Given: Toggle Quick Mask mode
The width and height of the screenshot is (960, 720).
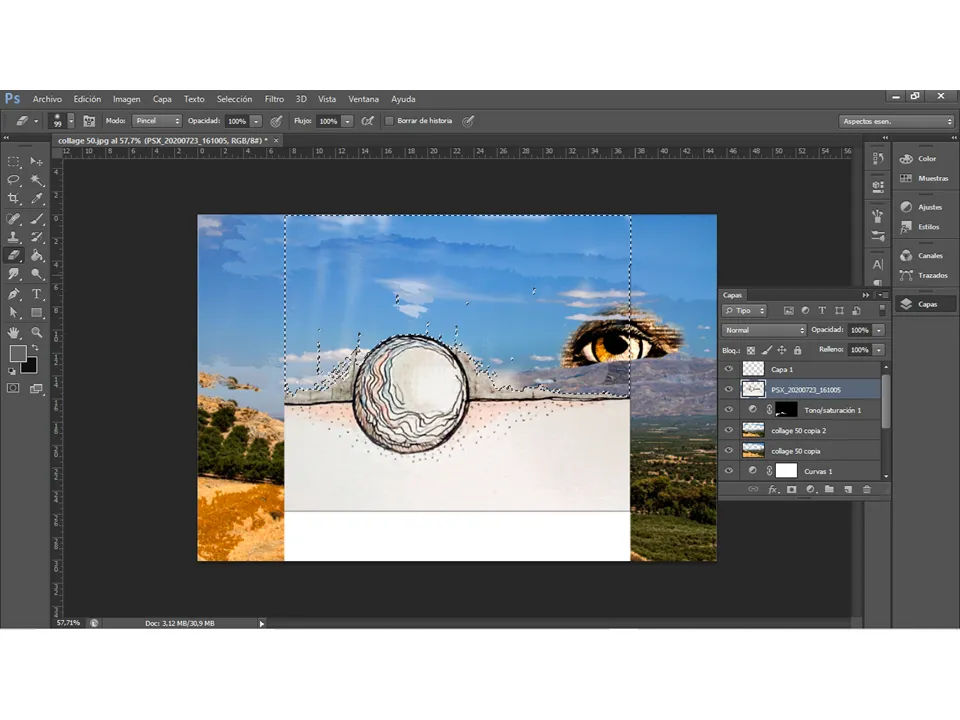Looking at the screenshot, I should [13, 388].
